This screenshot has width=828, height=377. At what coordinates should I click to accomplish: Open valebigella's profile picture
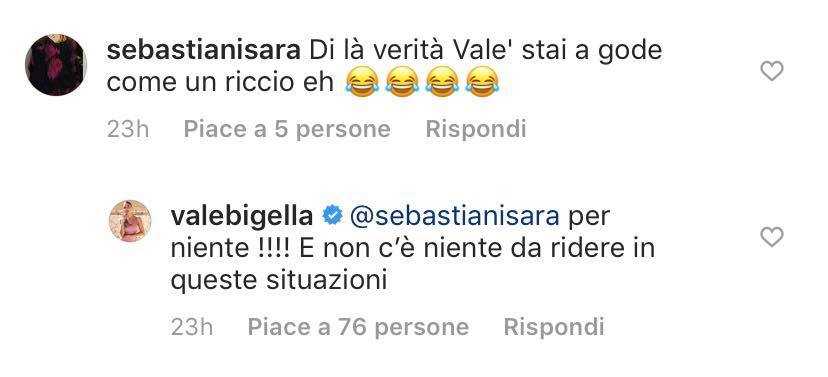(x=130, y=221)
